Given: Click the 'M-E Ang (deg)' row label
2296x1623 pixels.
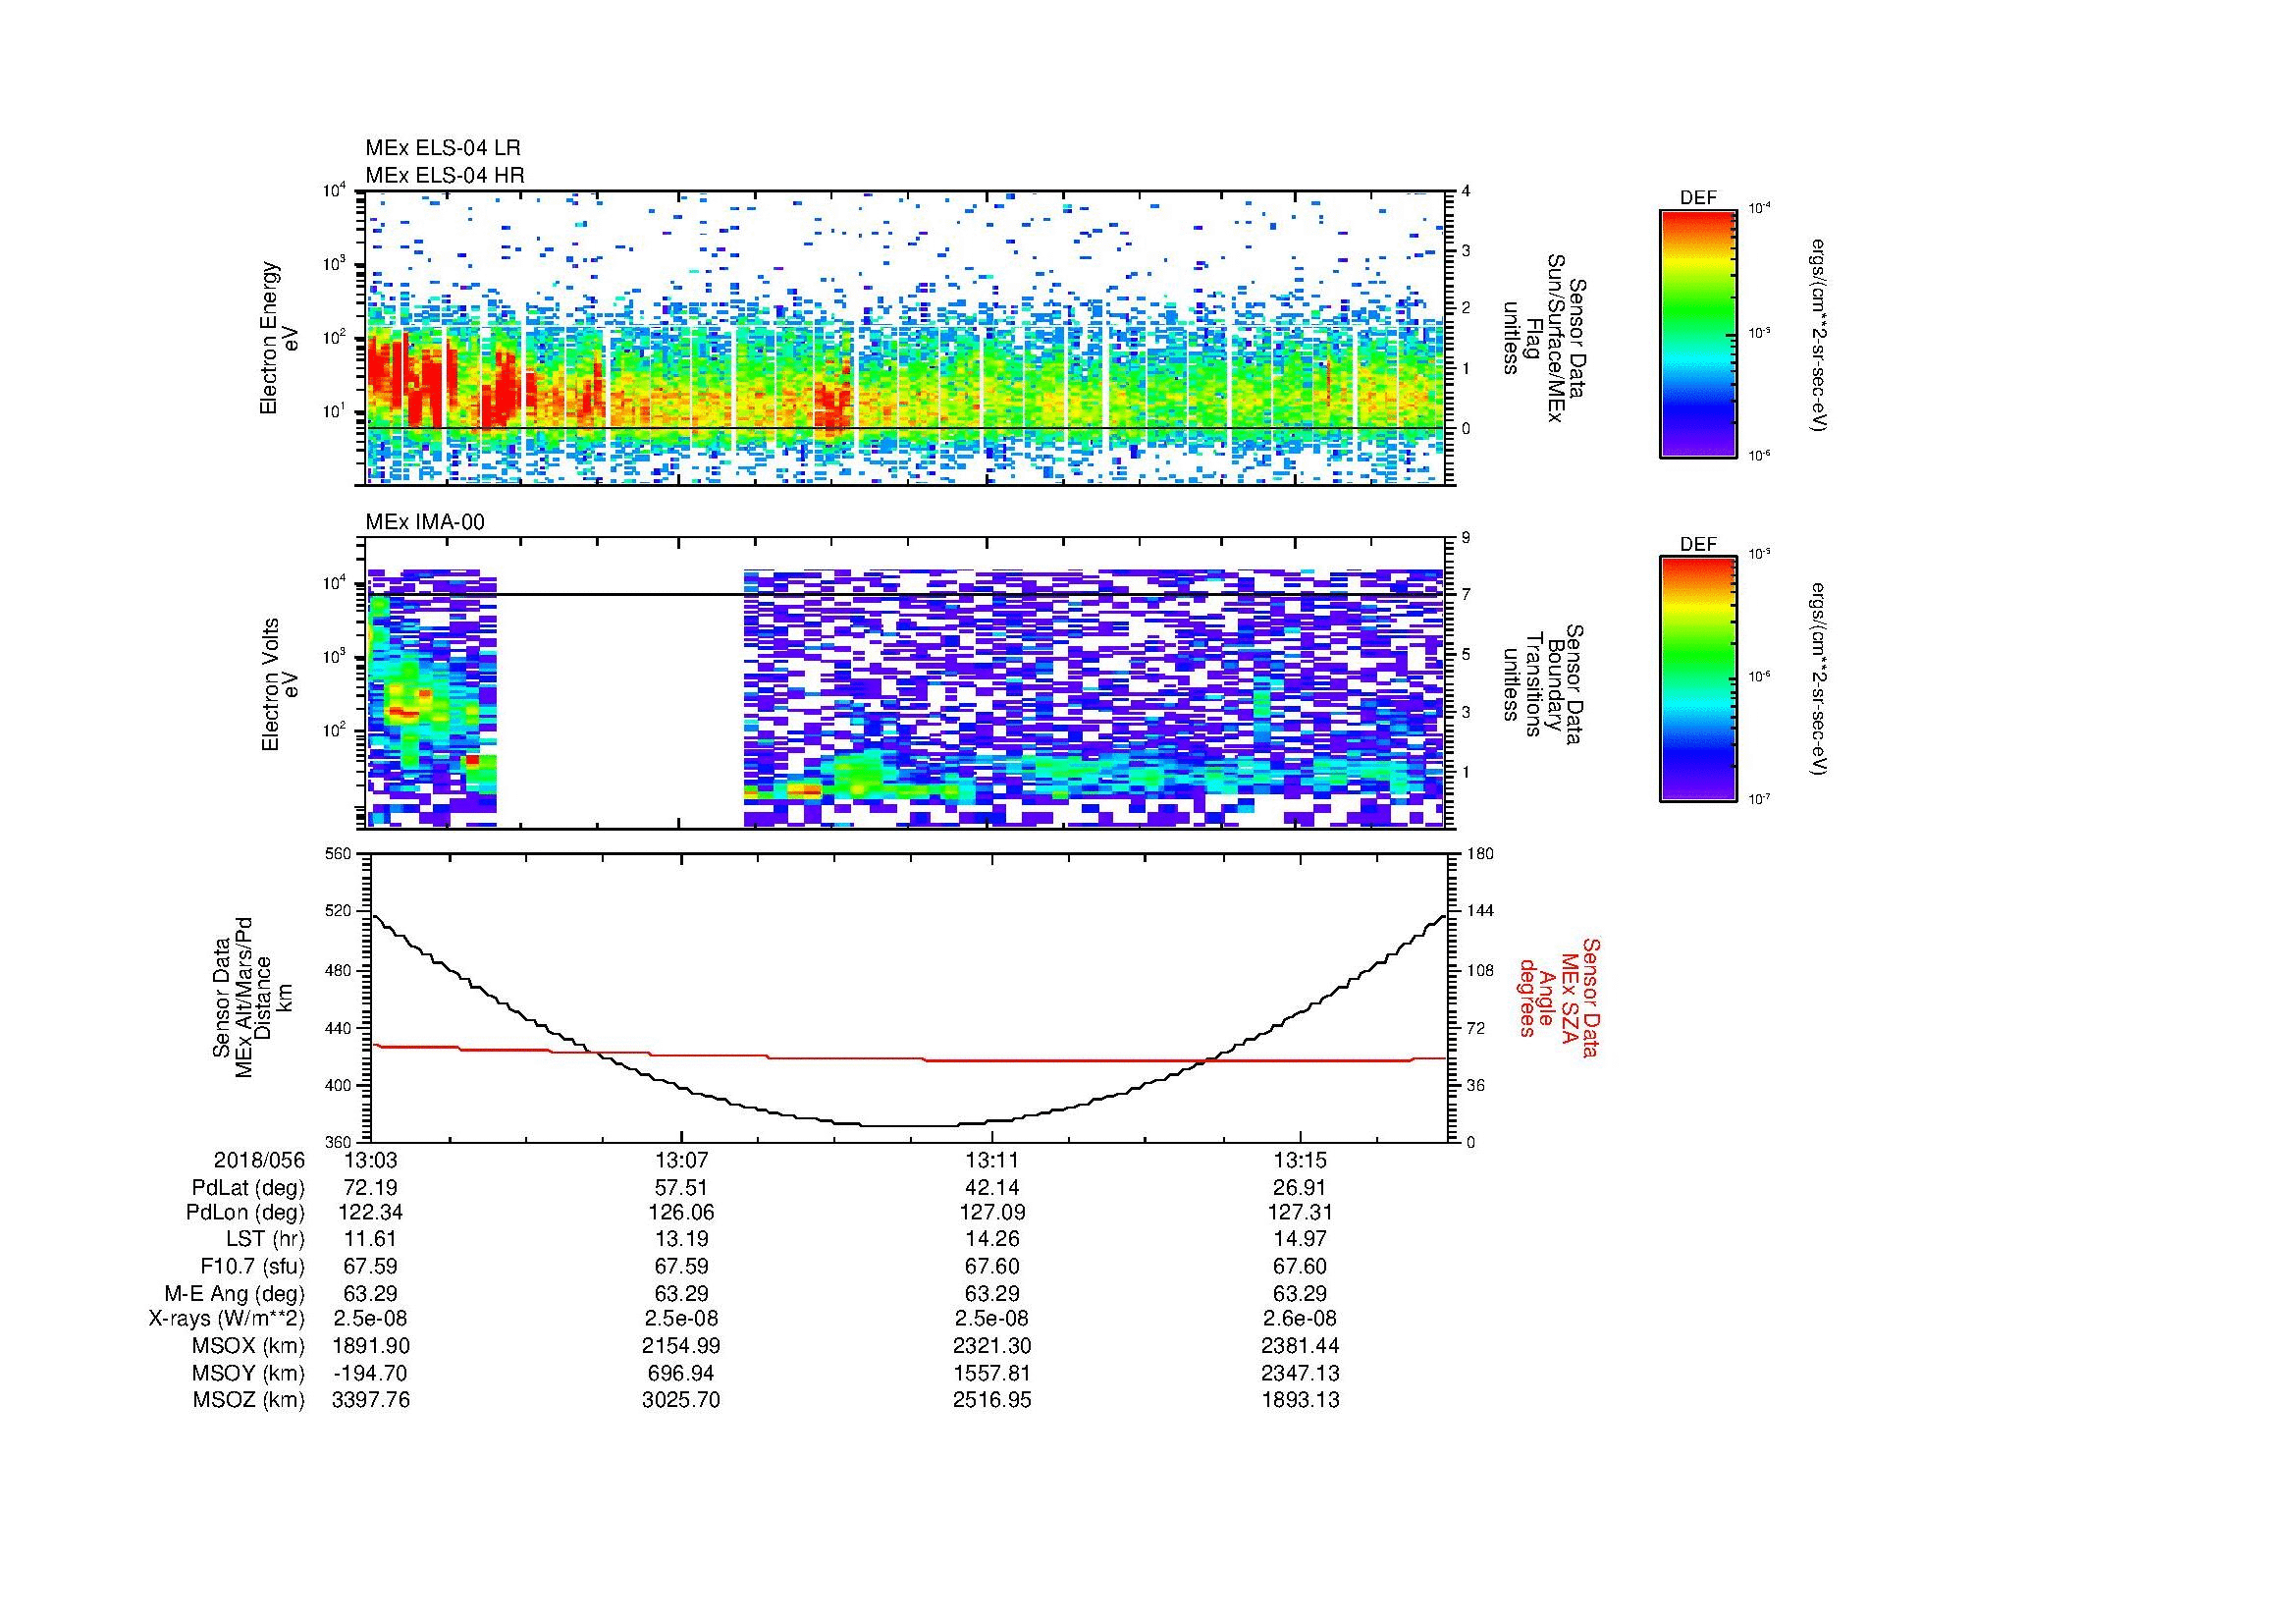Looking at the screenshot, I should [235, 1293].
